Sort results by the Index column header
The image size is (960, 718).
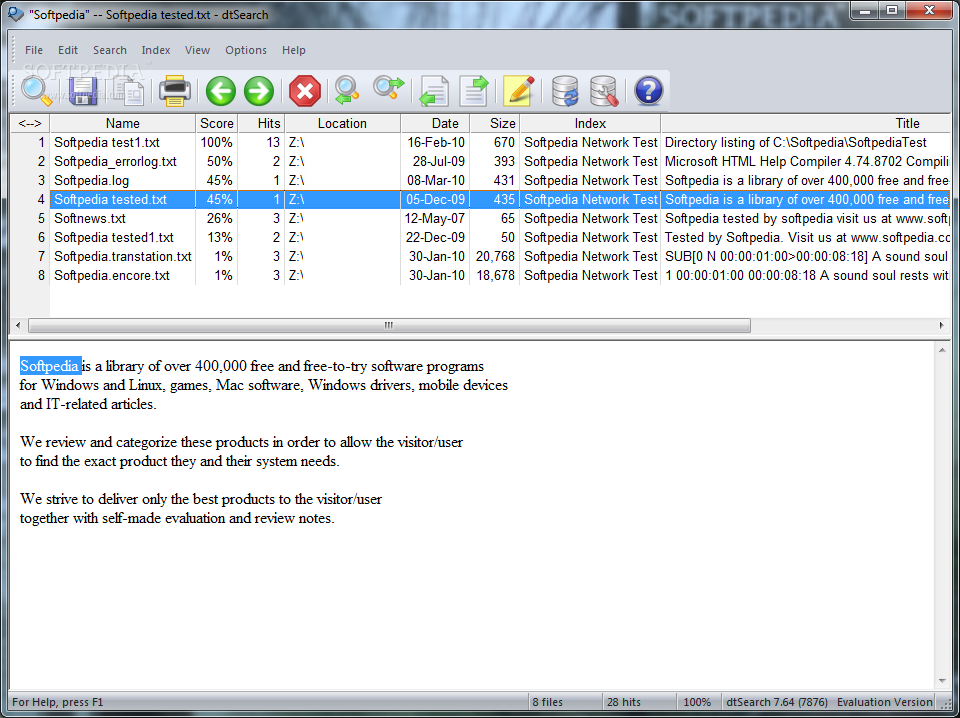pyautogui.click(x=590, y=123)
